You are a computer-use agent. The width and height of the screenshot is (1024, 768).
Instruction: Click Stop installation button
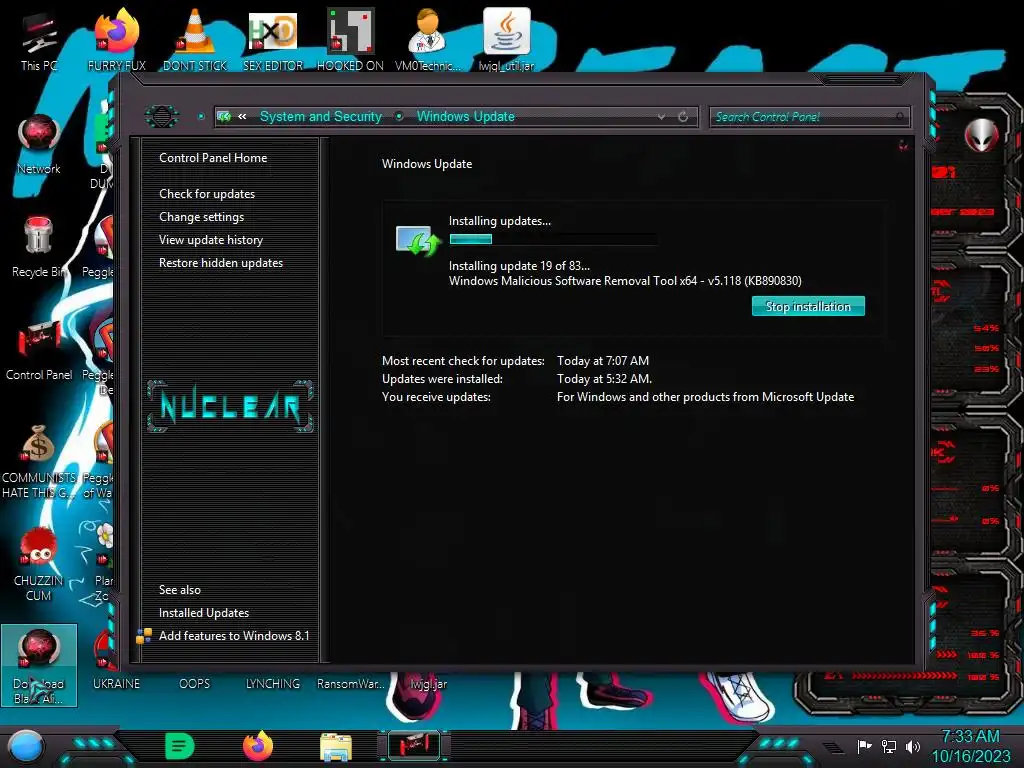click(x=808, y=306)
